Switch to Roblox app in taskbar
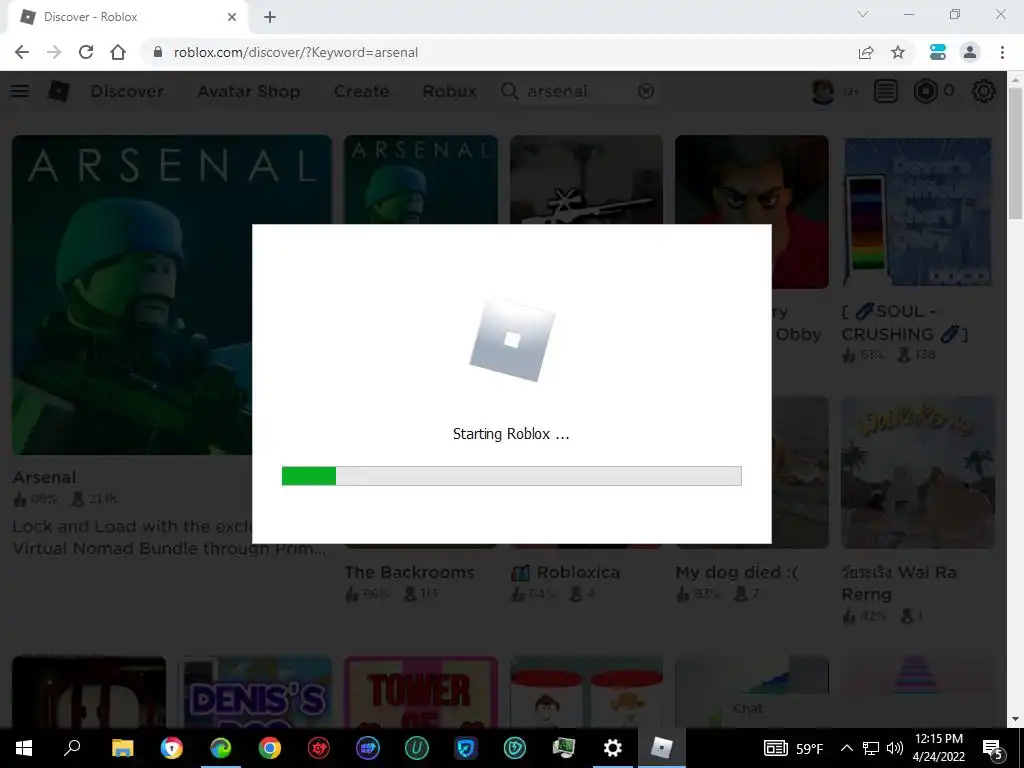The width and height of the screenshot is (1024, 768). coord(662,748)
